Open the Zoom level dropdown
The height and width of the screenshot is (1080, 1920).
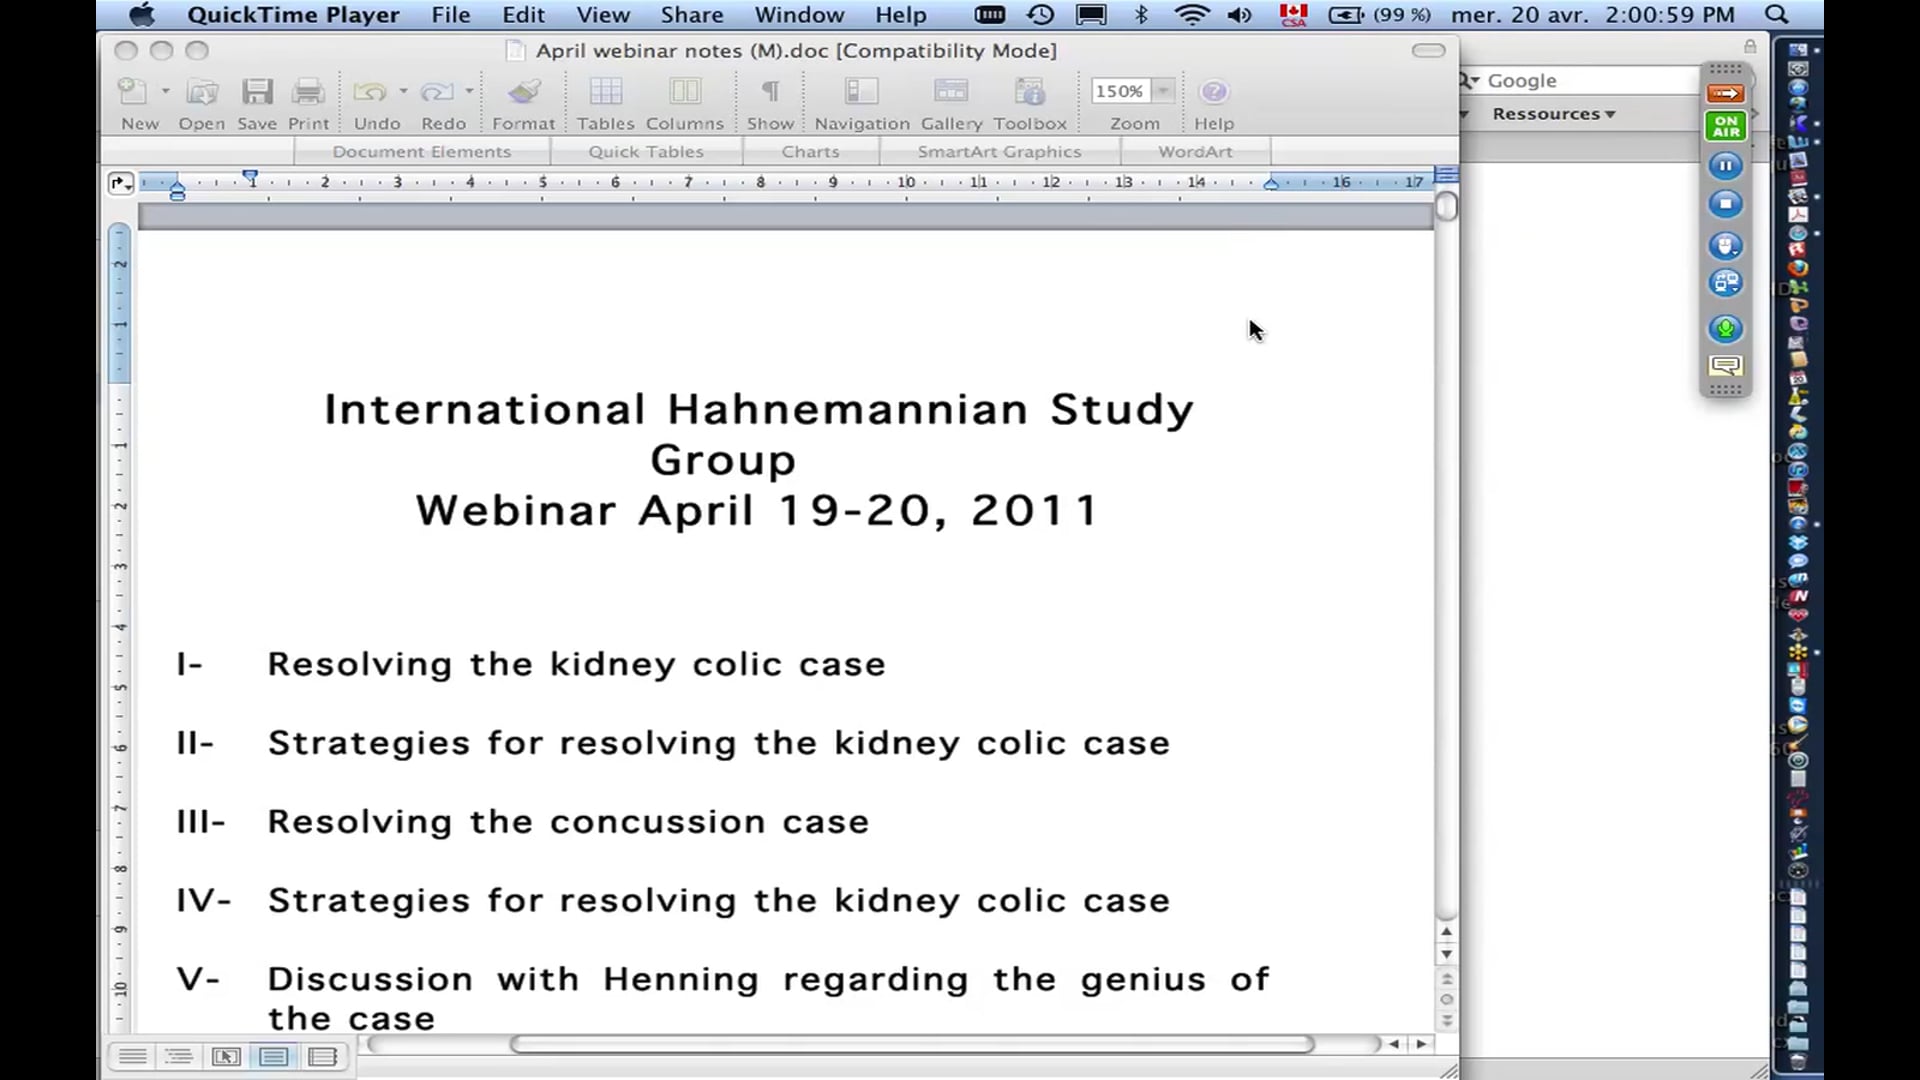click(1161, 91)
